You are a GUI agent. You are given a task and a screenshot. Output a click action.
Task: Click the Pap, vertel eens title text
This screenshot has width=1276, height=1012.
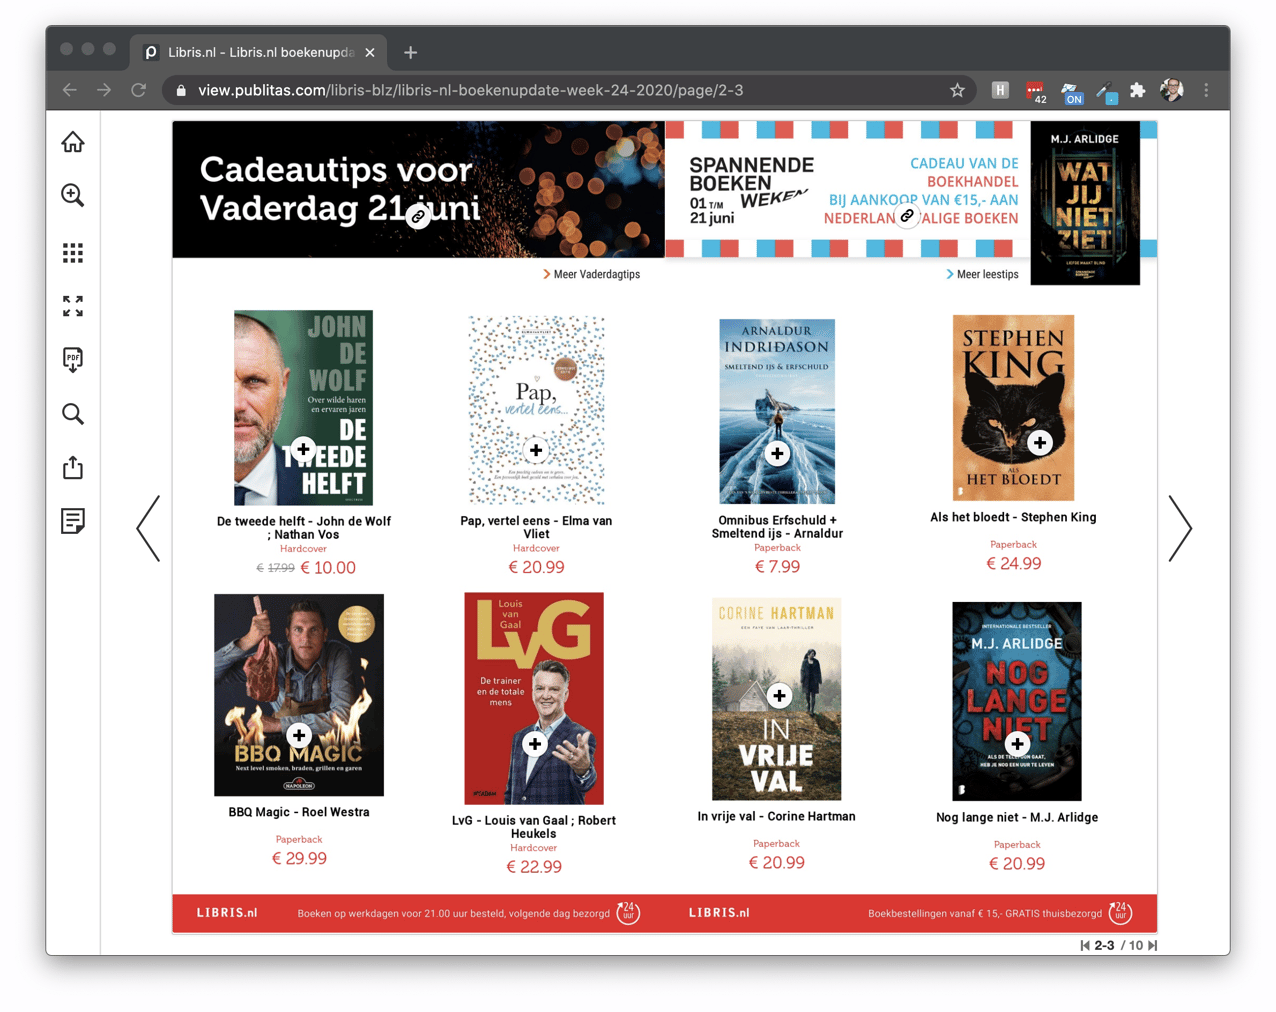point(536,527)
